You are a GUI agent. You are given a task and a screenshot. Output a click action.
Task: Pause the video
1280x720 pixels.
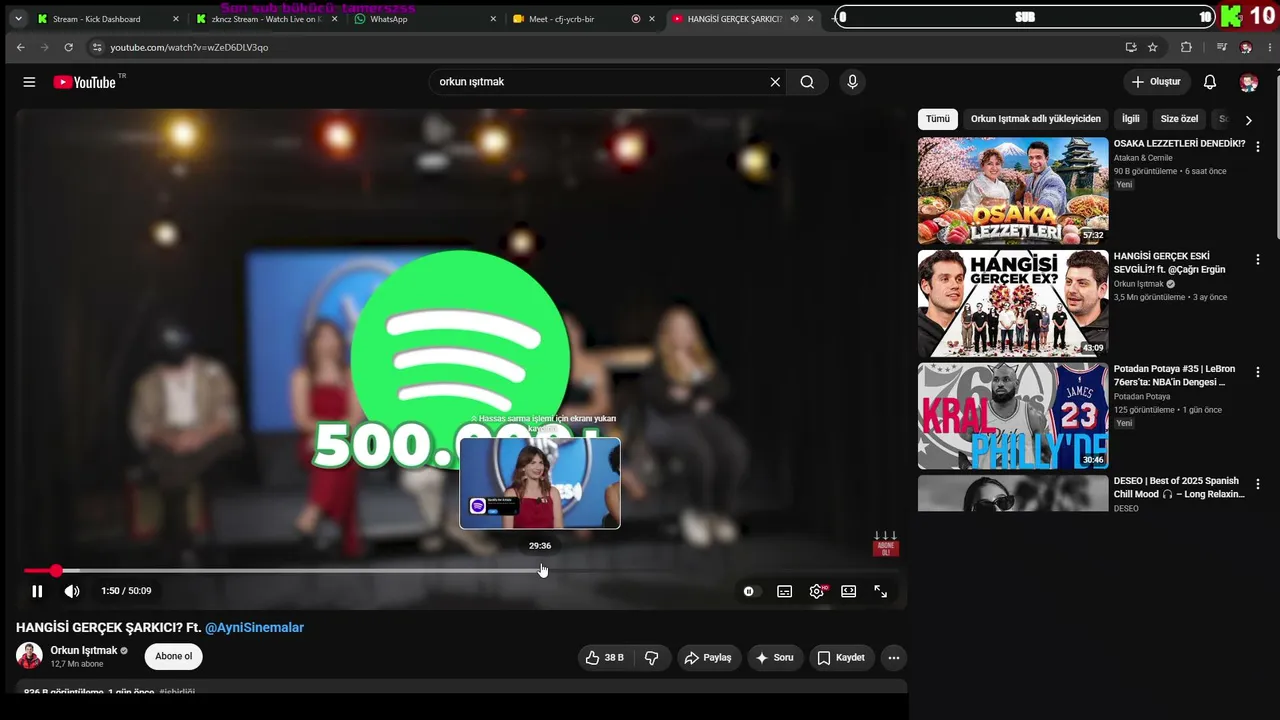coord(37,591)
